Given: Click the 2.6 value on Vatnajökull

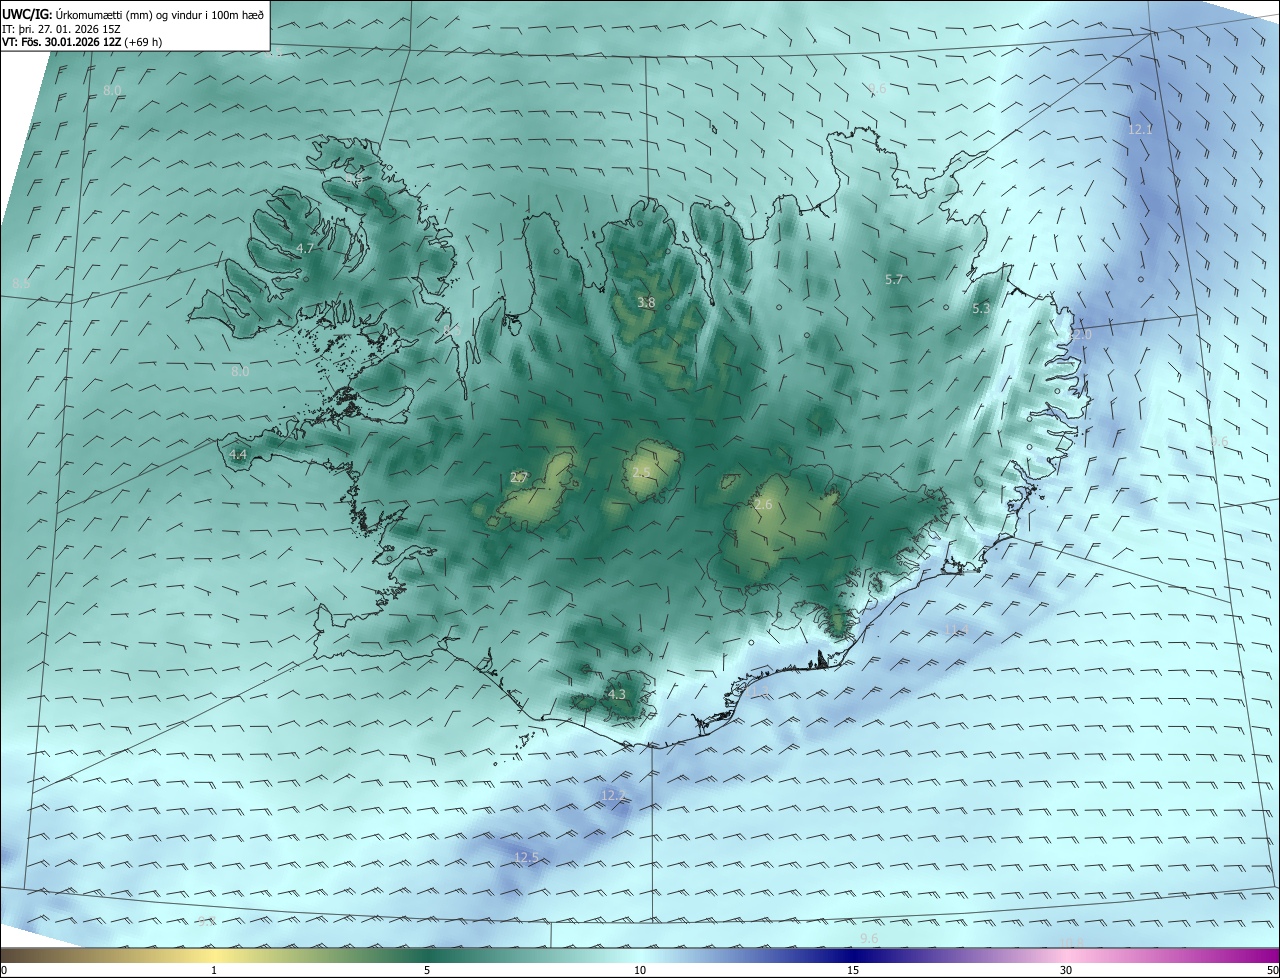Looking at the screenshot, I should click(x=763, y=505).
